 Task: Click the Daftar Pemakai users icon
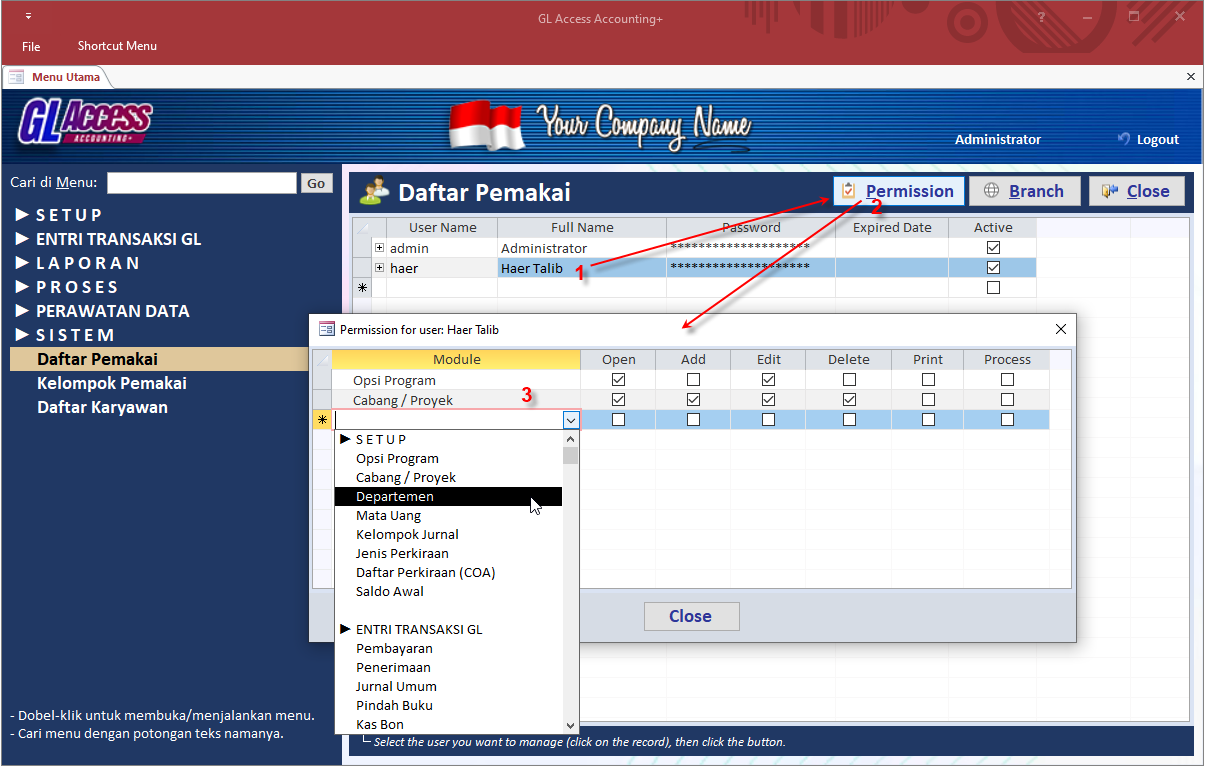[x=376, y=191]
